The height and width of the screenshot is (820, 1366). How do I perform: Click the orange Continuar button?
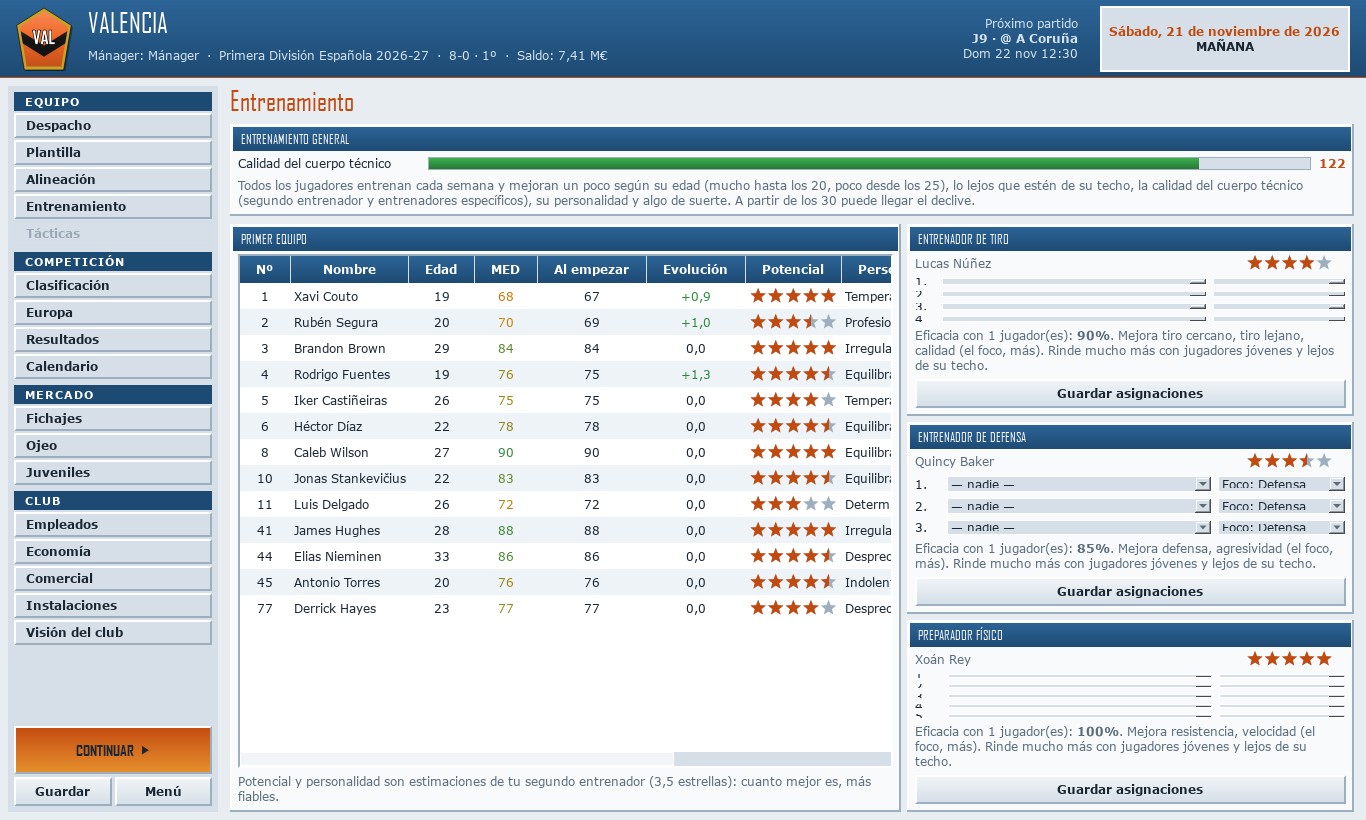(113, 750)
